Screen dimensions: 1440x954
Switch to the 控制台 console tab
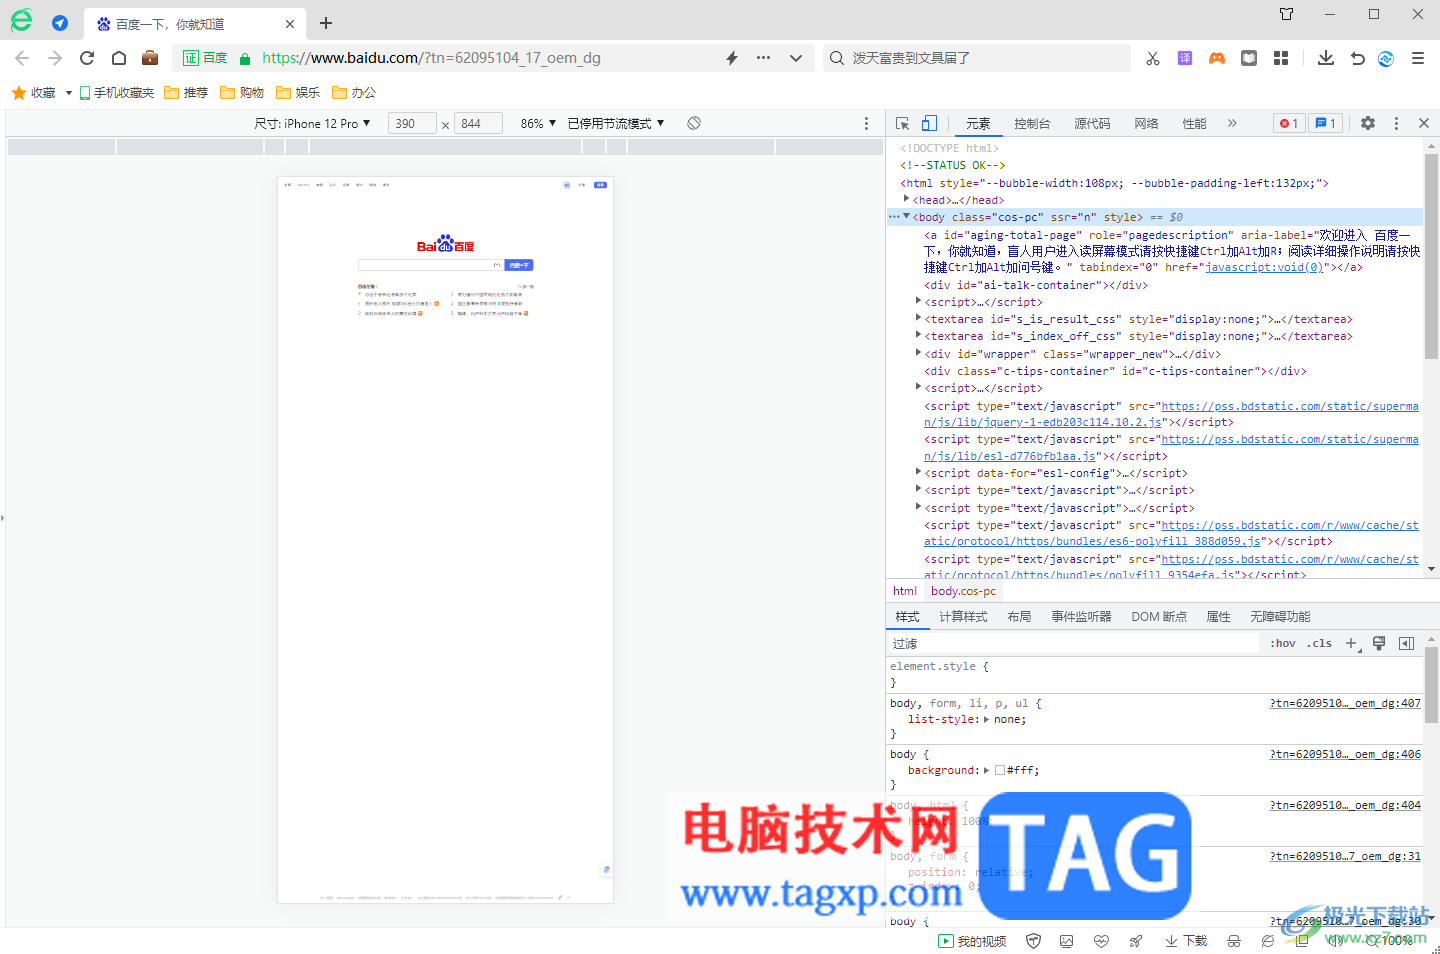1032,123
